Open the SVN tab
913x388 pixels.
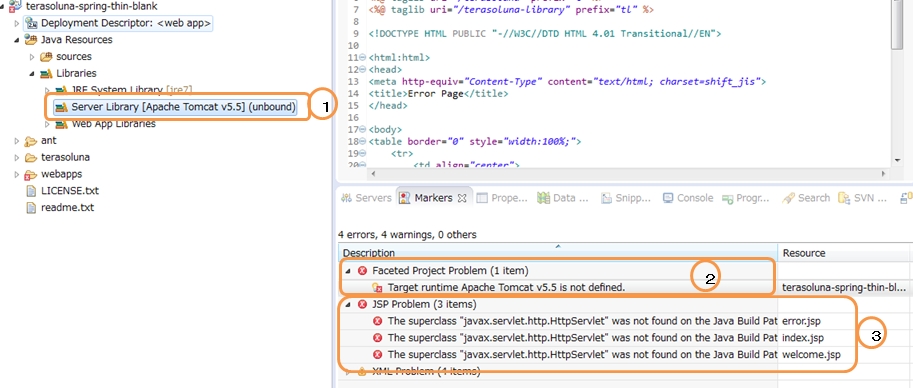[x=862, y=198]
